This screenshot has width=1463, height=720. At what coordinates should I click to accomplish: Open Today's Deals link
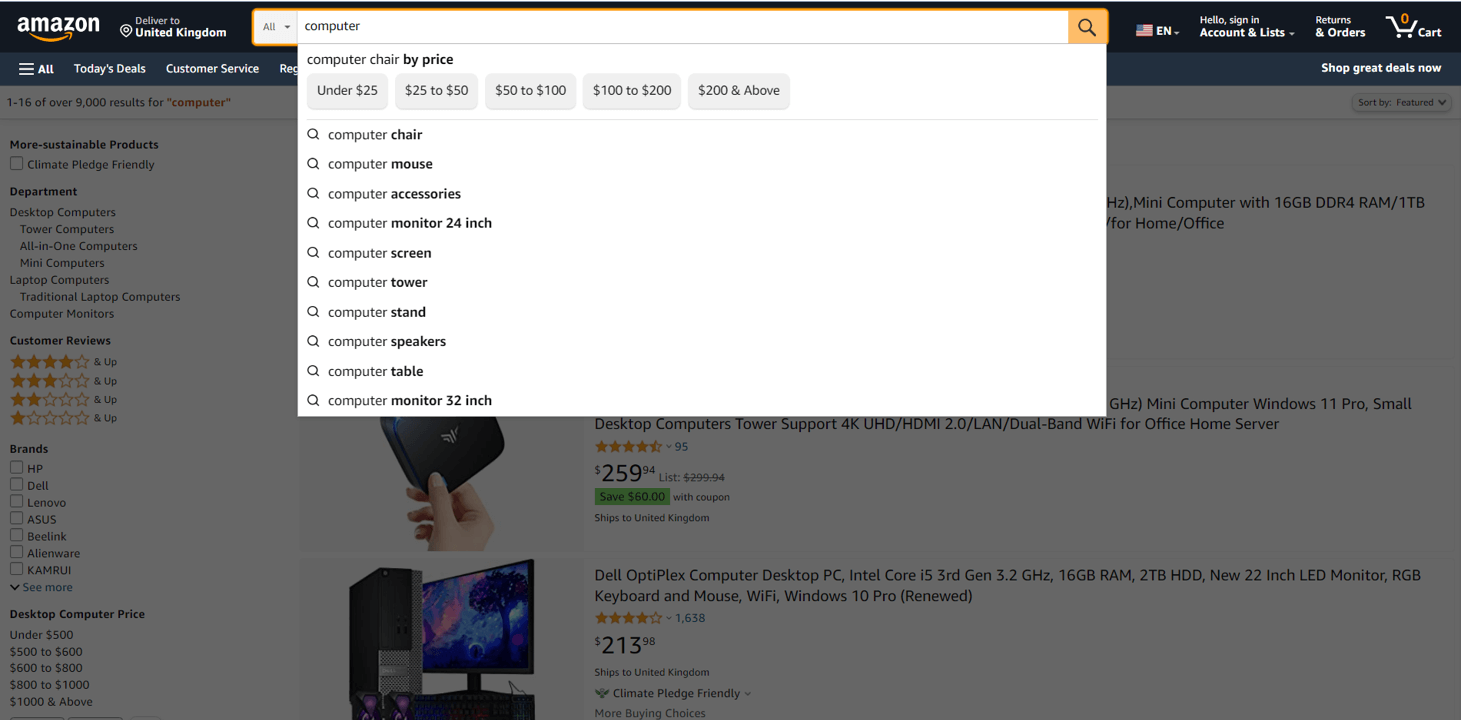click(109, 69)
